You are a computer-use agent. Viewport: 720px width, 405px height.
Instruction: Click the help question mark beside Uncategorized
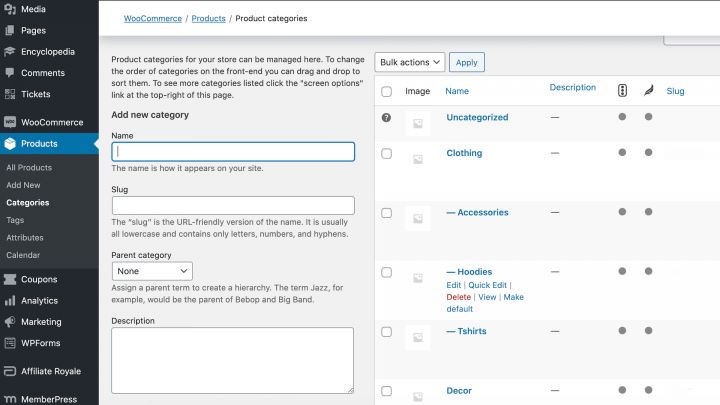(386, 118)
